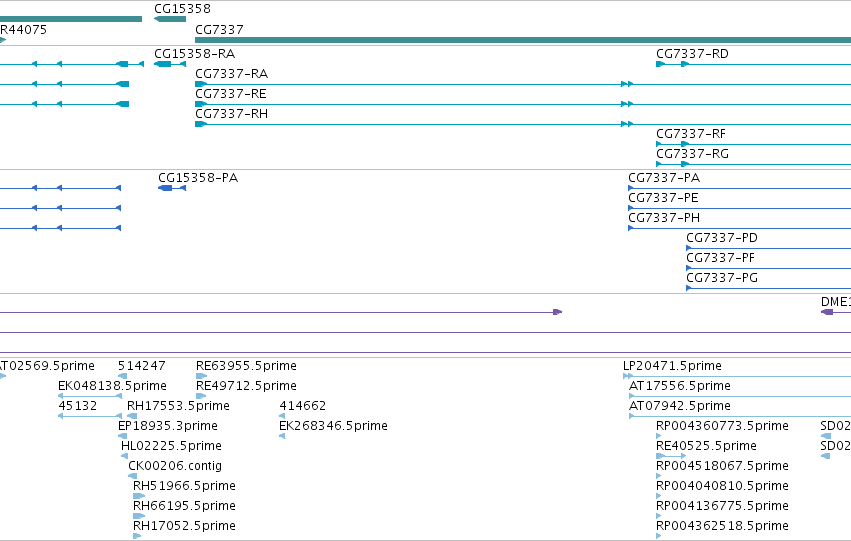Click EST label 45132

pyautogui.click(x=78, y=406)
